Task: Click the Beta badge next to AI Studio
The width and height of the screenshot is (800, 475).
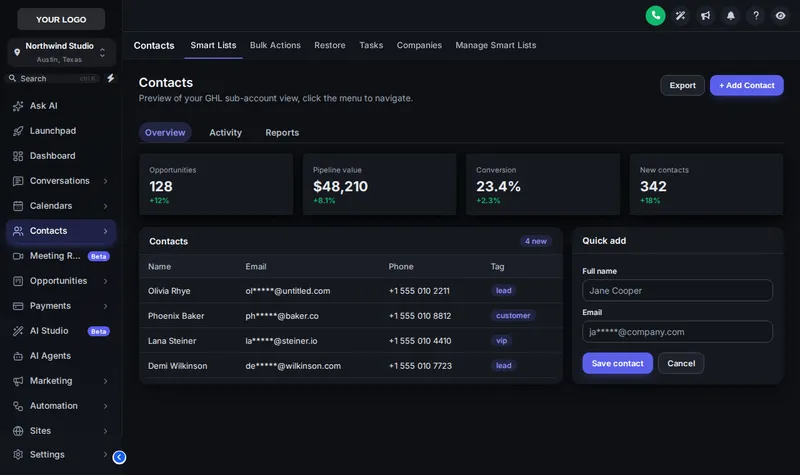Action: pyautogui.click(x=98, y=331)
